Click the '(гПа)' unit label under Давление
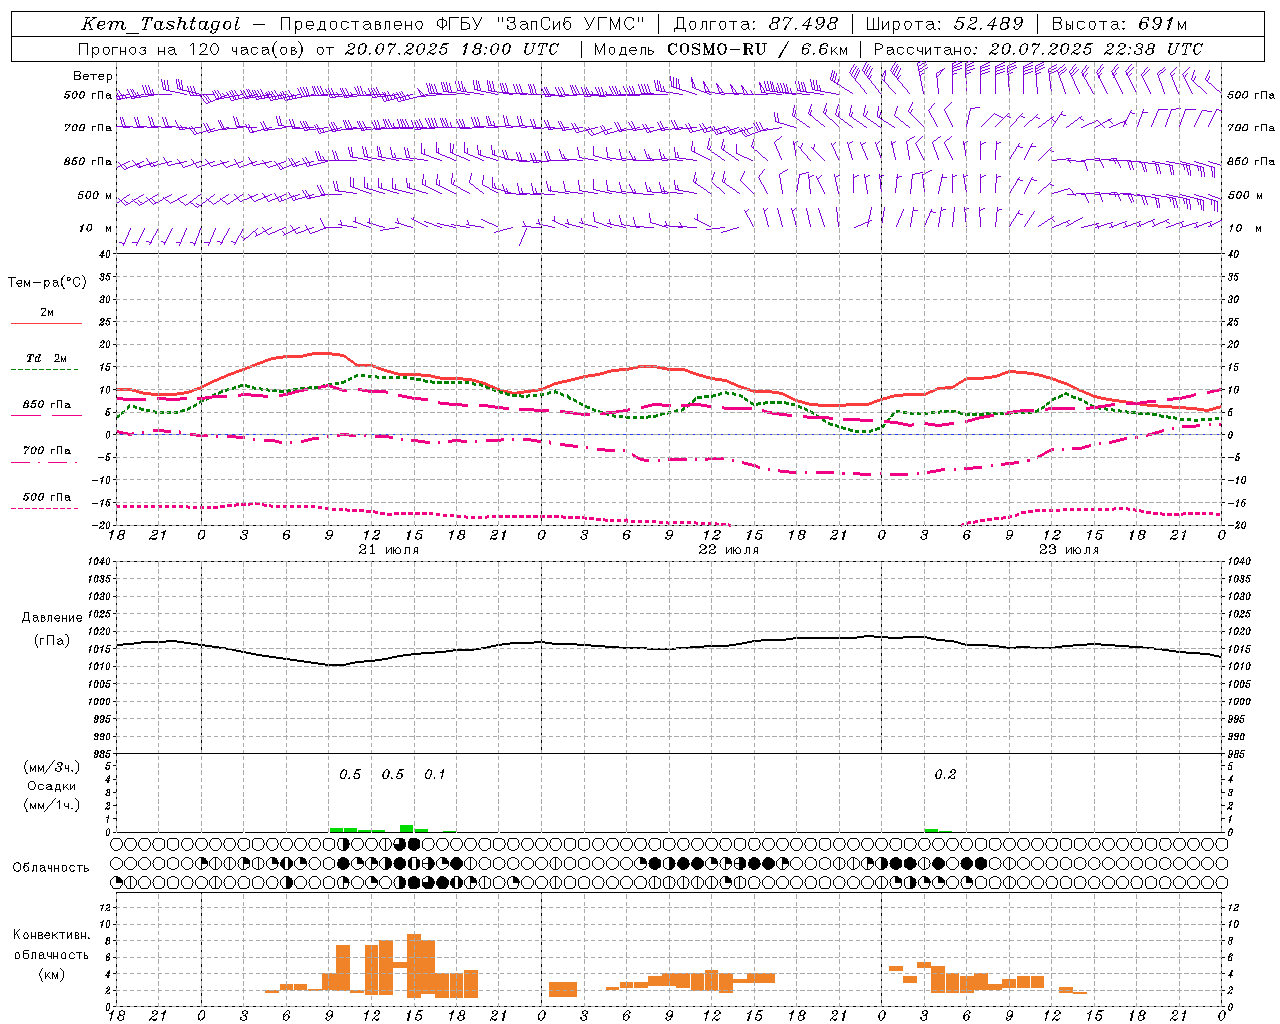Image resolution: width=1280 pixels, height=1024 pixels. [52, 640]
